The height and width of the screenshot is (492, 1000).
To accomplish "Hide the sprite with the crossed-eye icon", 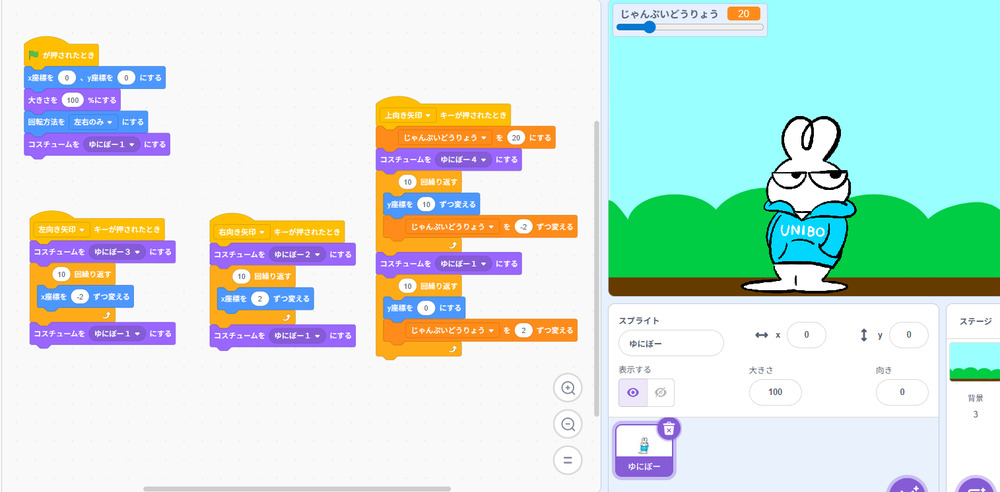I will tap(660, 393).
